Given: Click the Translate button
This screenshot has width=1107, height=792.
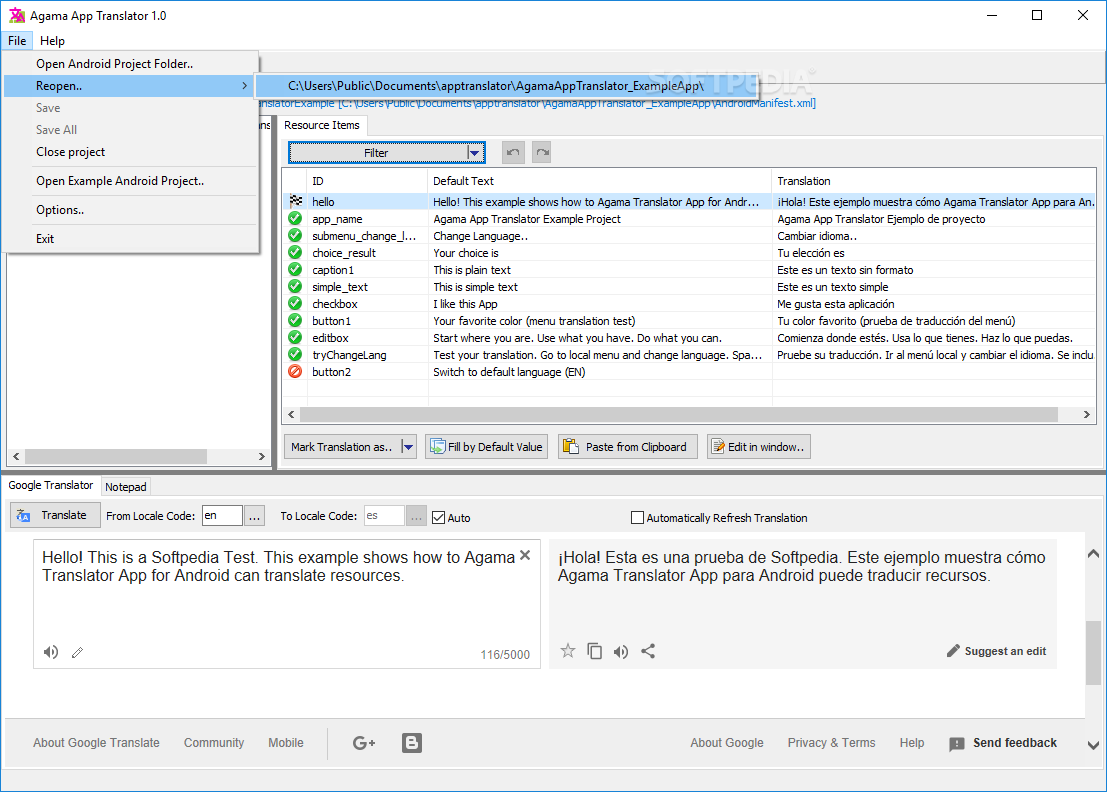Looking at the screenshot, I should tap(55, 515).
